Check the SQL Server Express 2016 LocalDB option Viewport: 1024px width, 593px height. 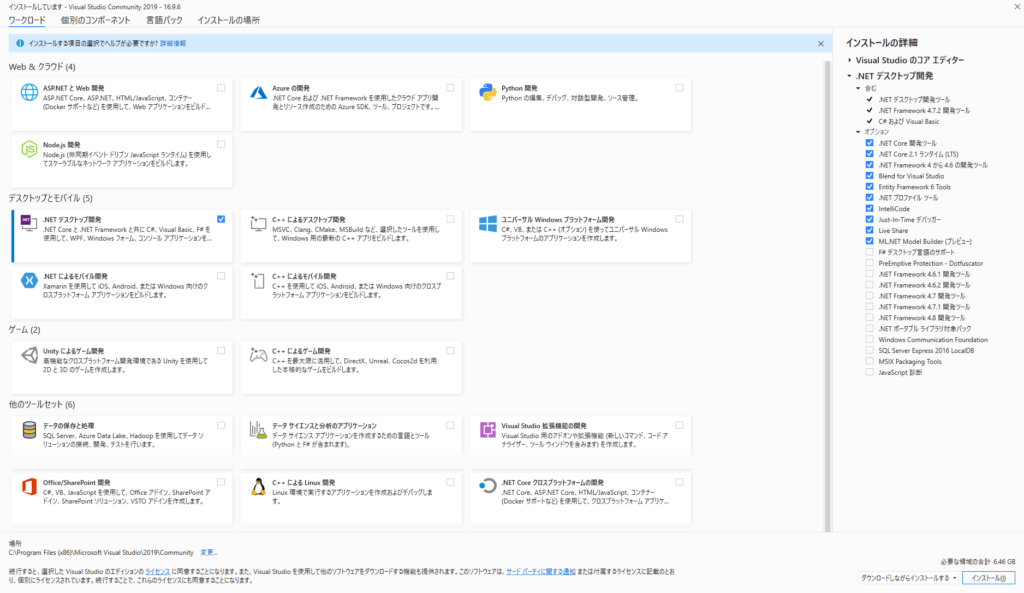coord(869,351)
